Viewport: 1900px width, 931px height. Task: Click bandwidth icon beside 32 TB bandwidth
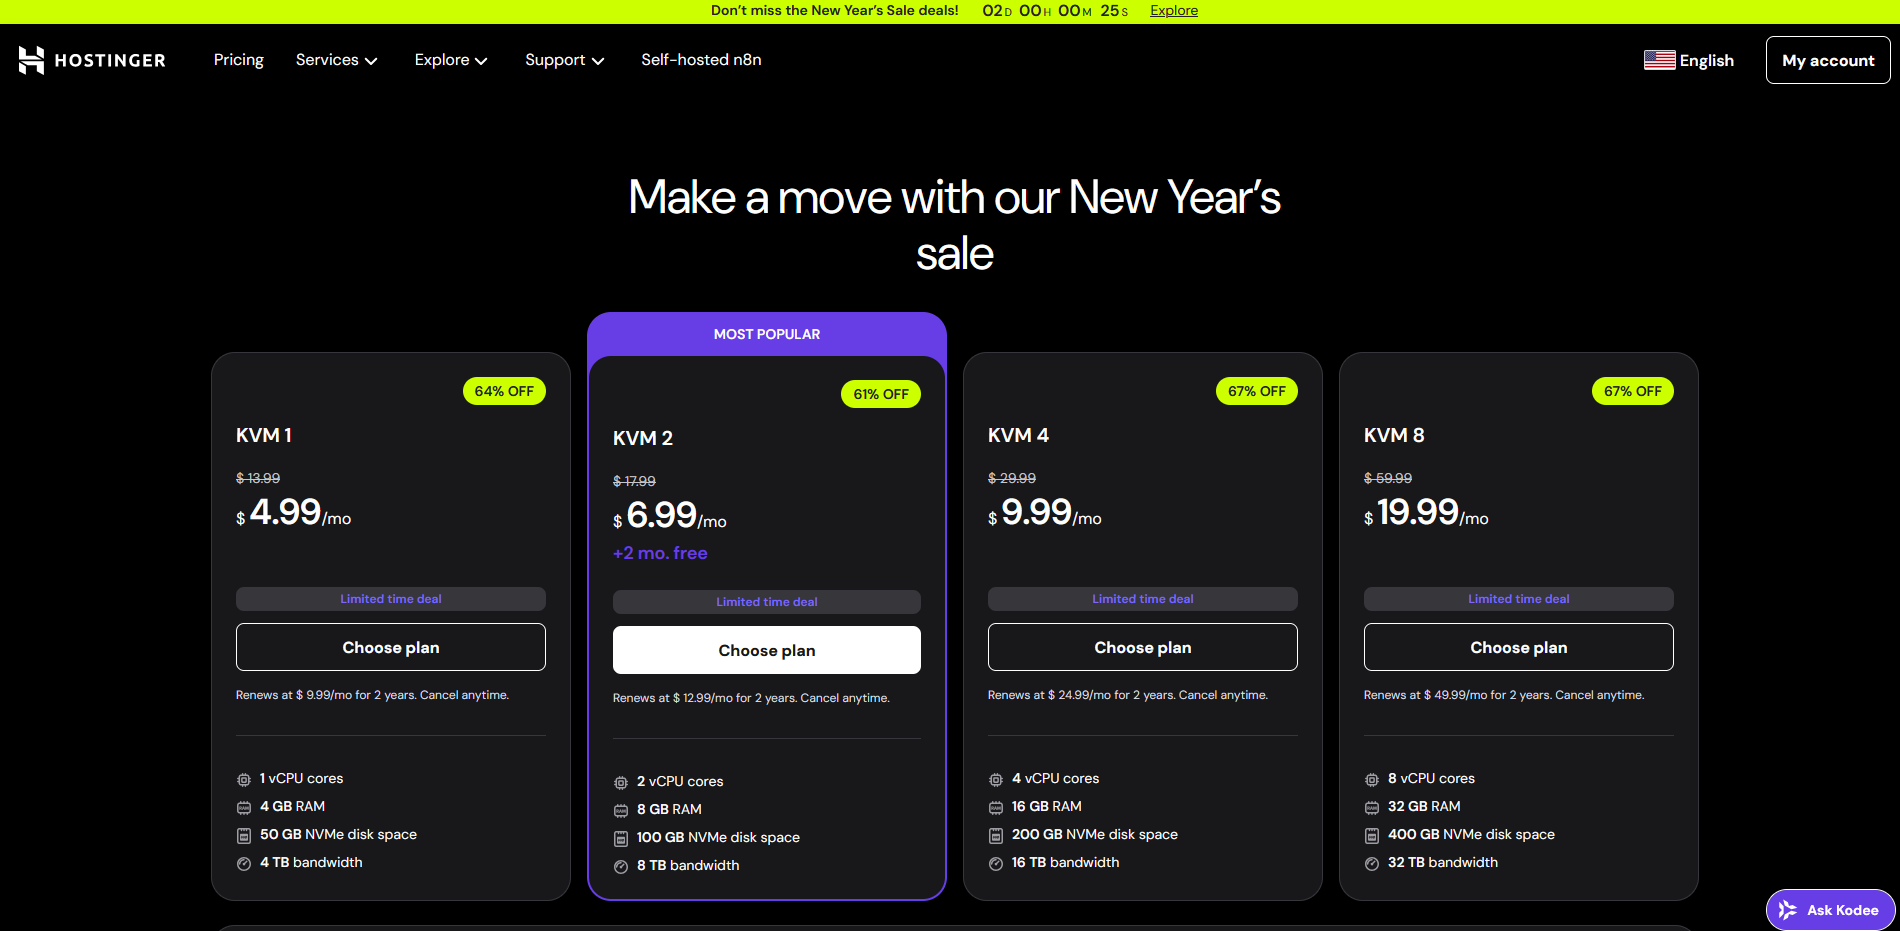pyautogui.click(x=1372, y=863)
